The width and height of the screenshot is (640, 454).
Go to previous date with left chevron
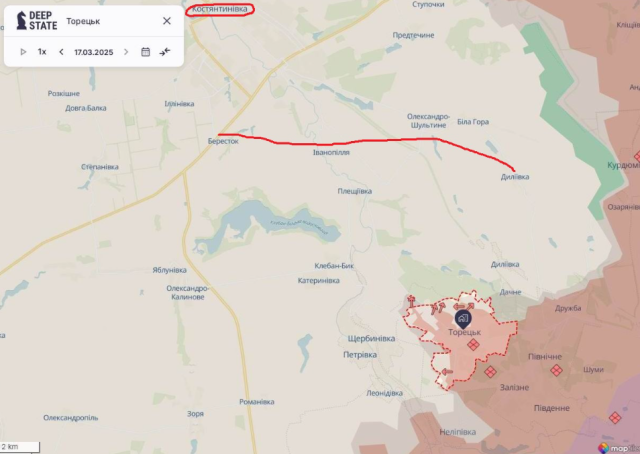[x=61, y=52]
